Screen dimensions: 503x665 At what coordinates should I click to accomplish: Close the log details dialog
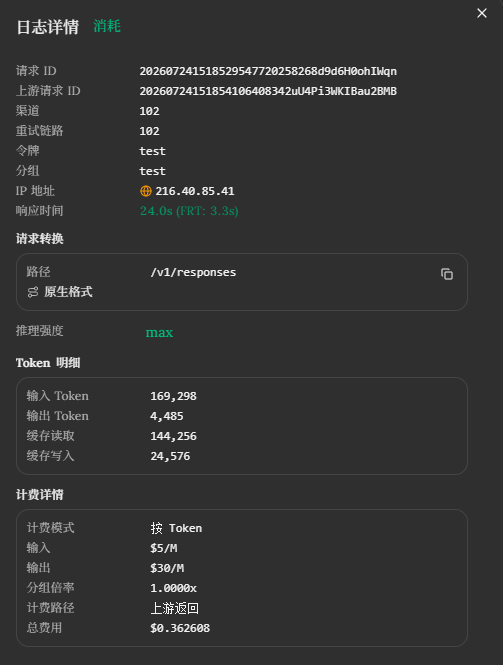point(482,13)
